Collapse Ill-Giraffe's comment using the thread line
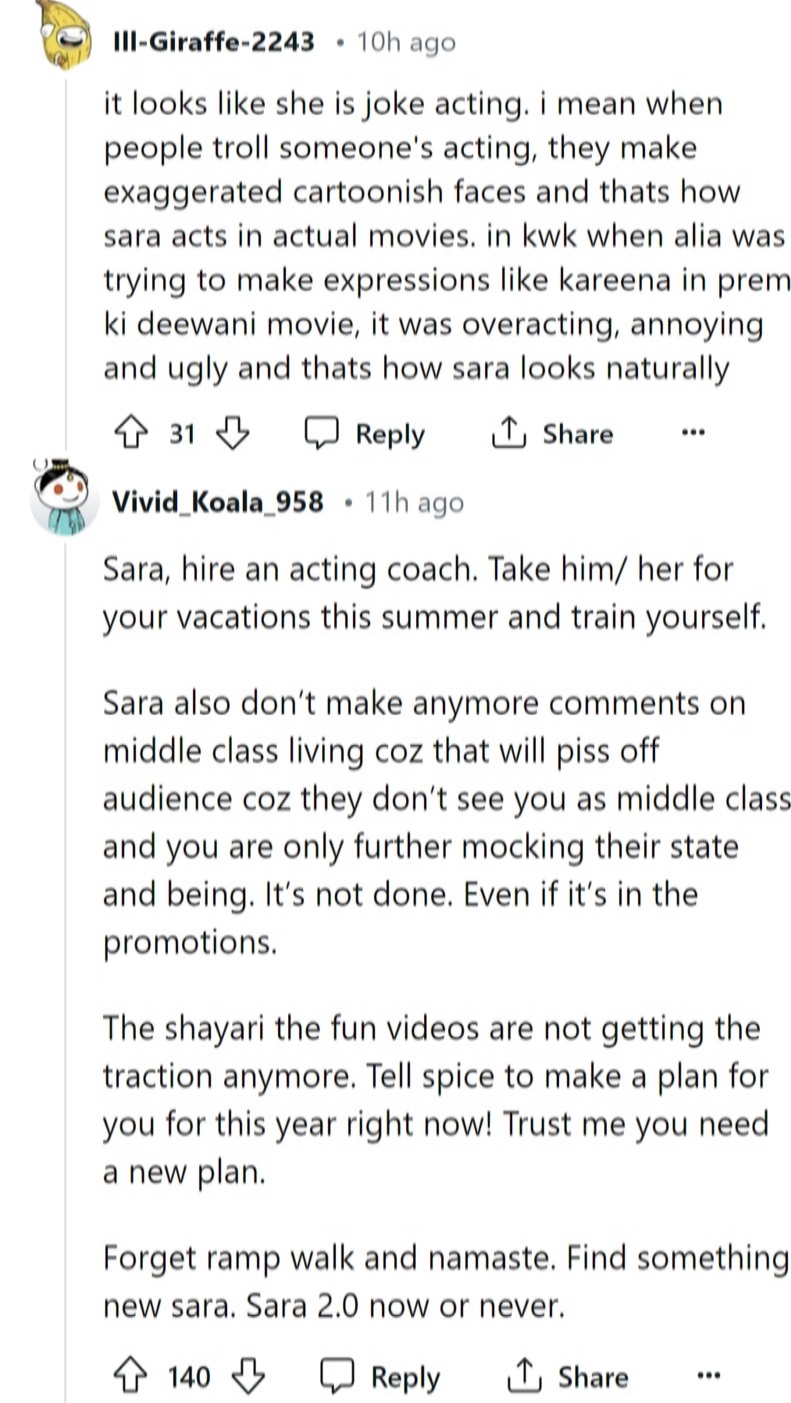 click(x=63, y=250)
